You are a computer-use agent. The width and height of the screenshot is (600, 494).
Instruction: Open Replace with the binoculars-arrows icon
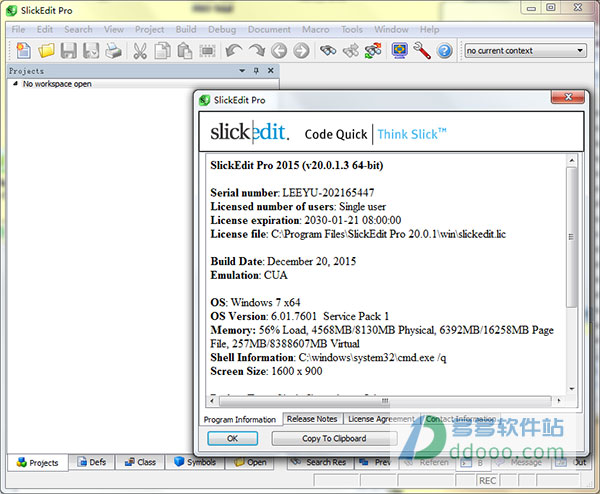(373, 51)
